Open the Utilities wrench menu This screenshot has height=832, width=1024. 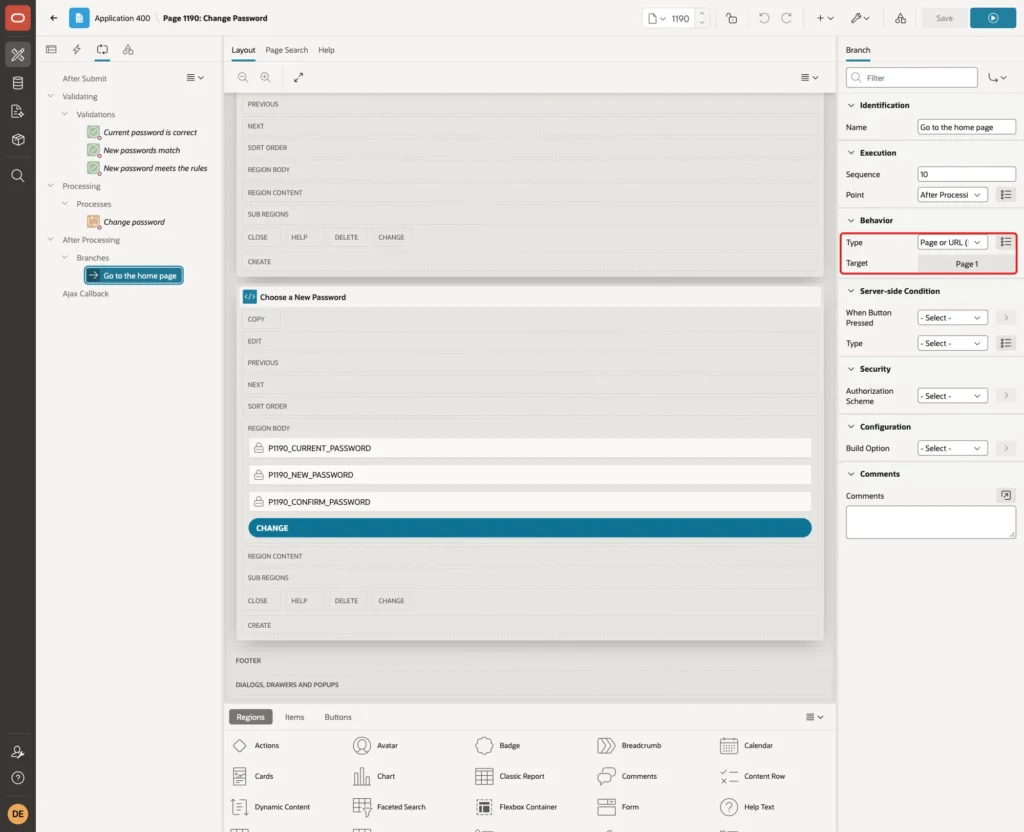(859, 18)
